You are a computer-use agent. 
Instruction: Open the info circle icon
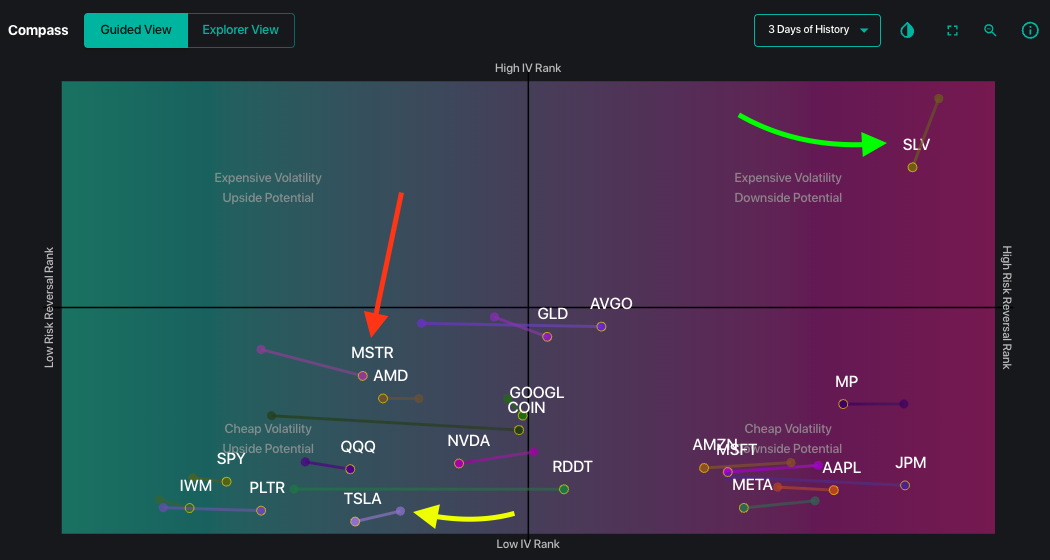click(x=1029, y=30)
